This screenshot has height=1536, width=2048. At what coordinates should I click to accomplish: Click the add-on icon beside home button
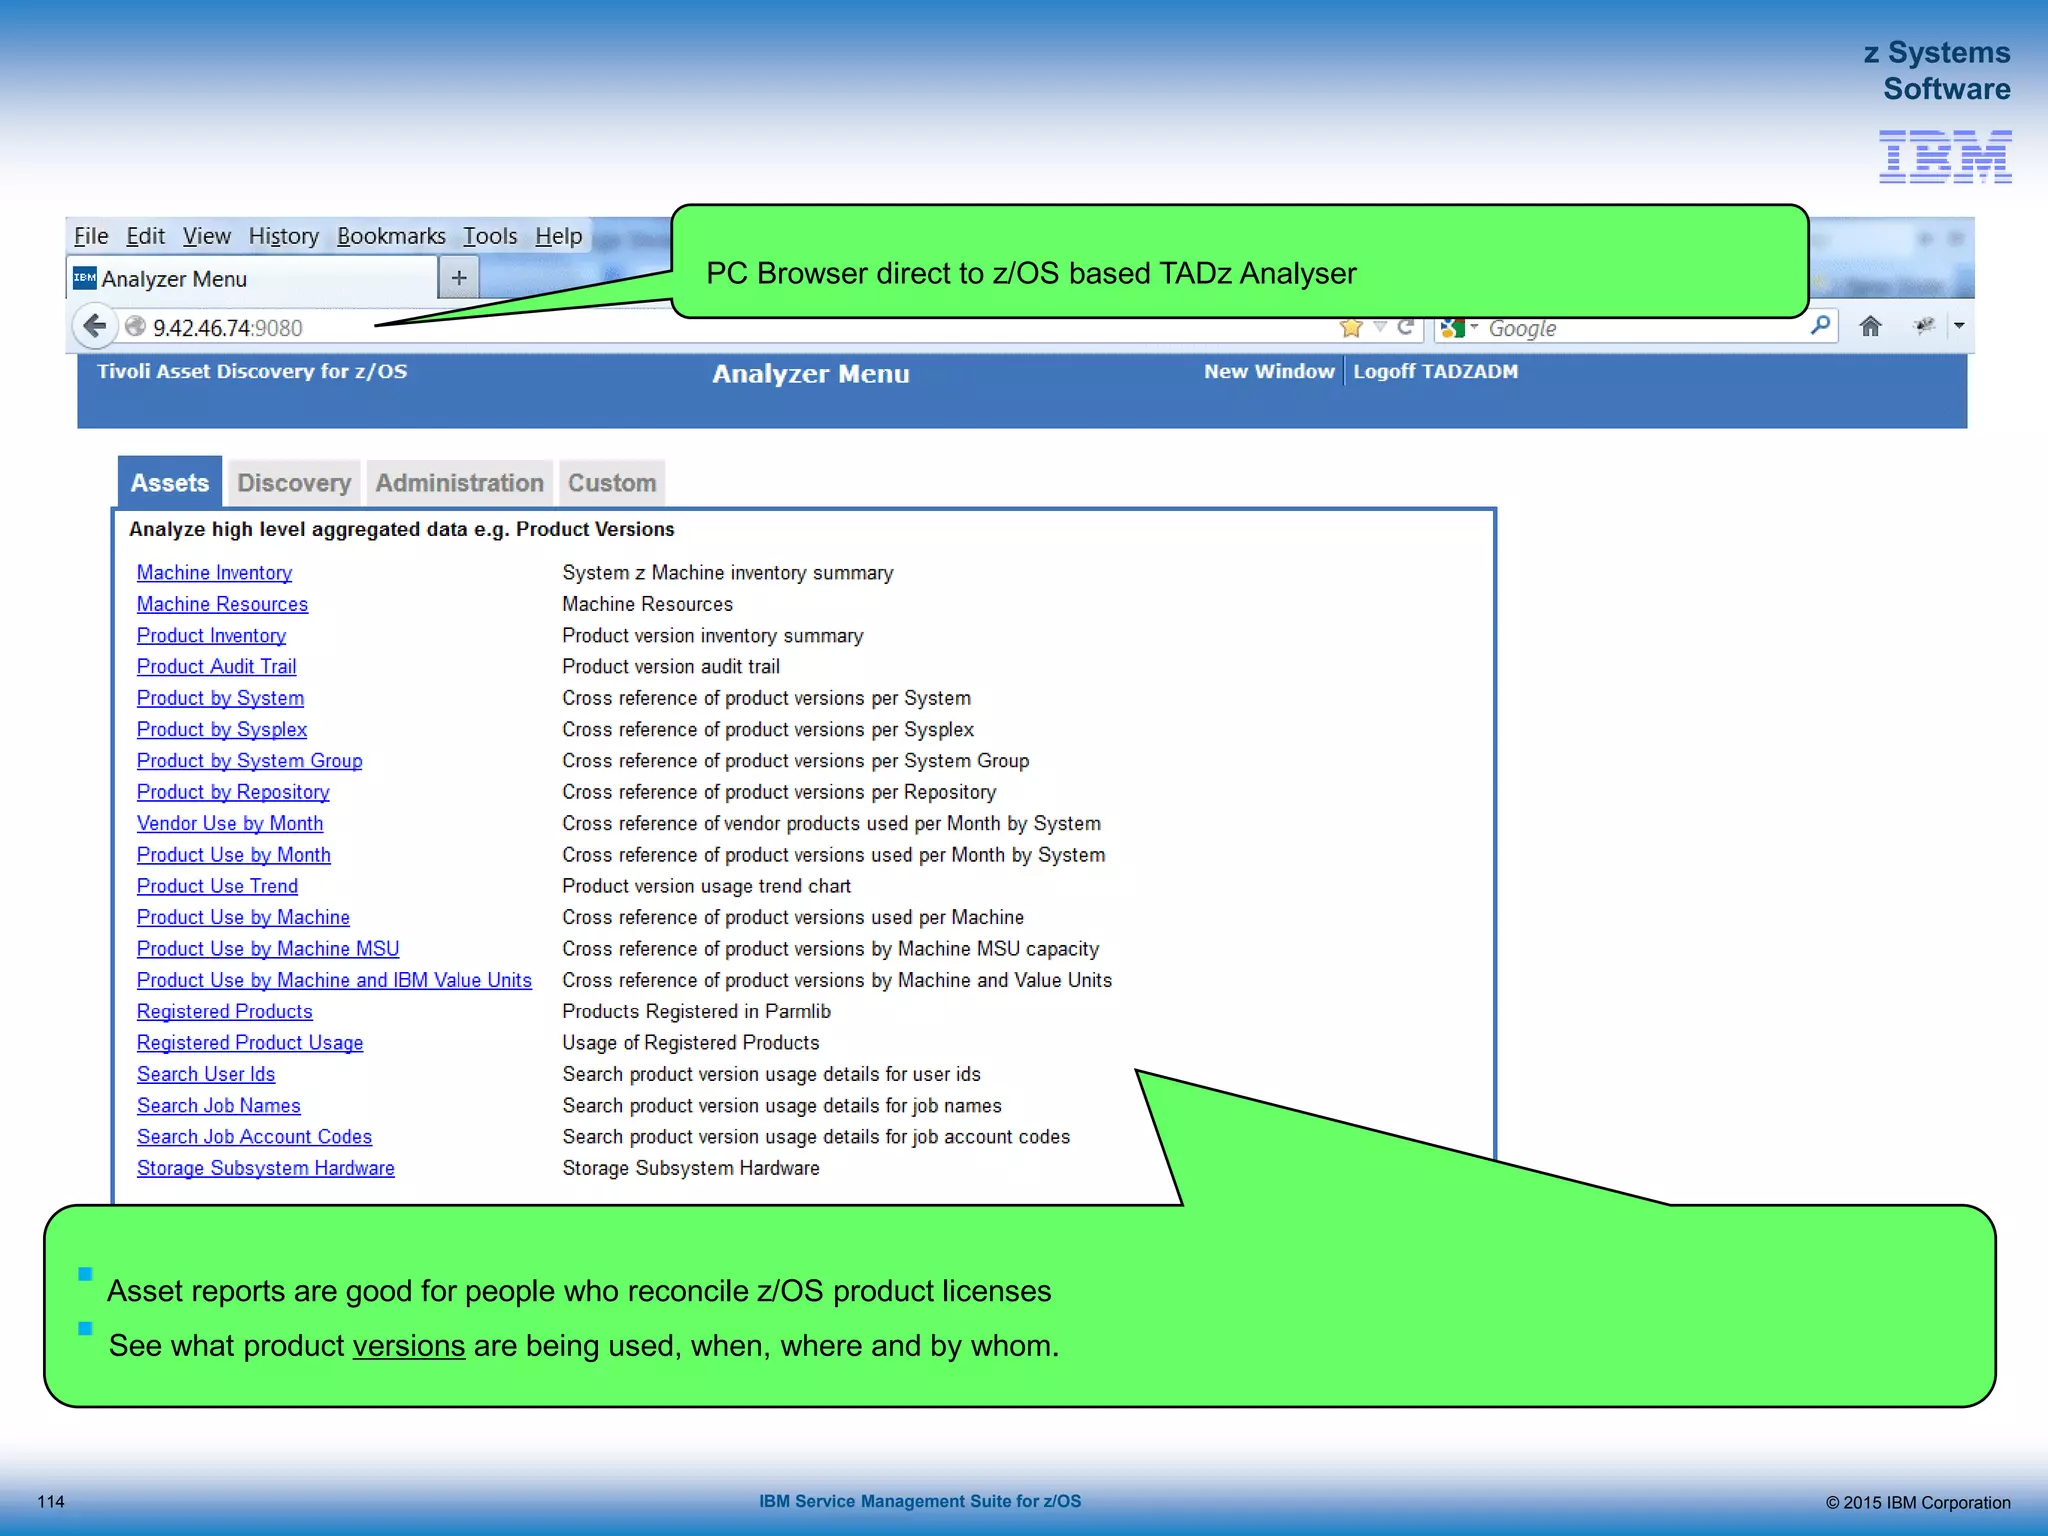[1924, 326]
